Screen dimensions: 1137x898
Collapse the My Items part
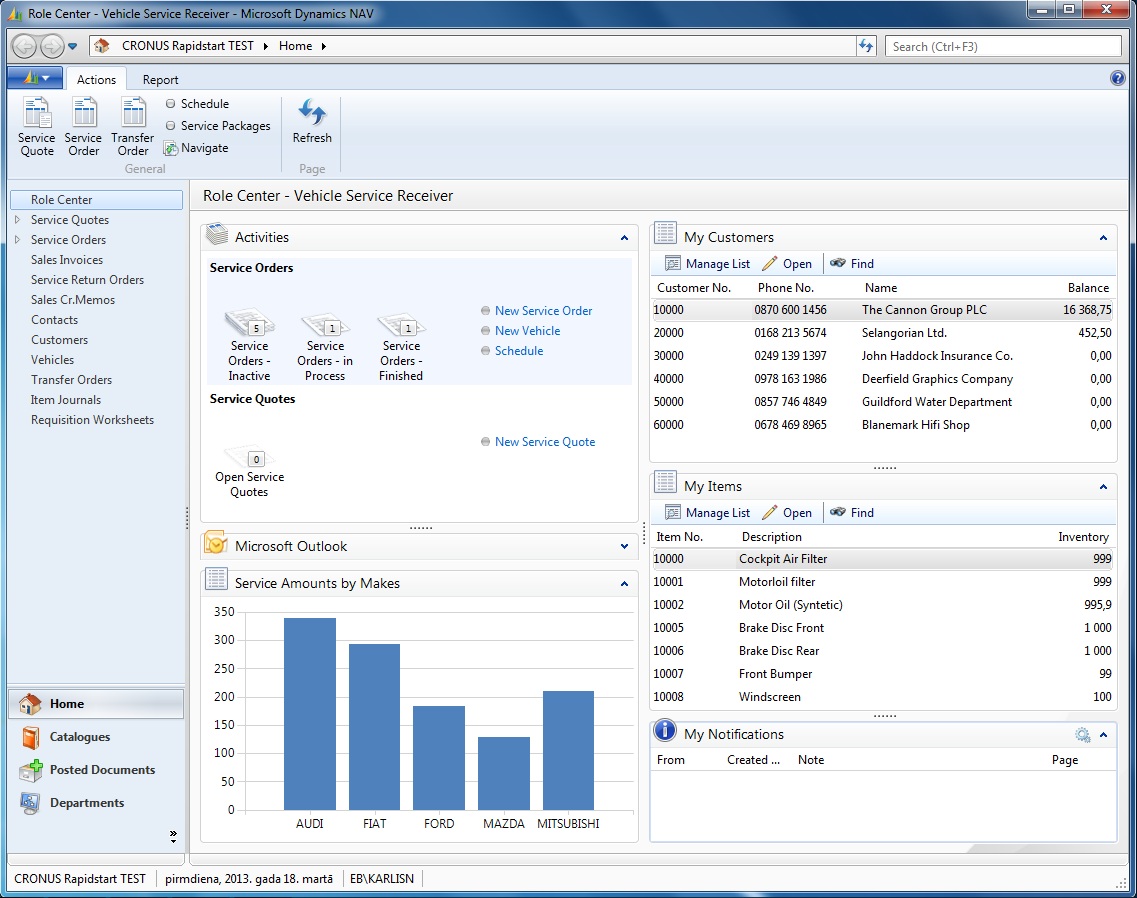tap(1103, 487)
